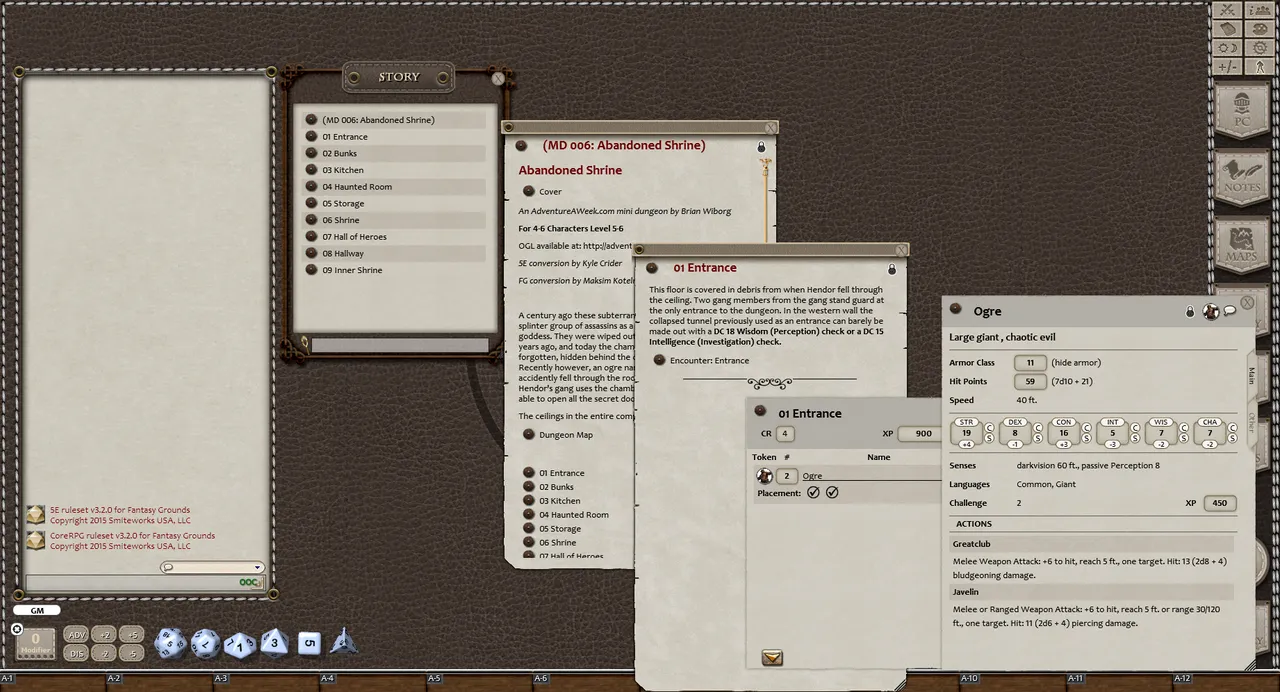Click the Greatclub action heading
The image size is (1280, 692).
(x=1092, y=545)
